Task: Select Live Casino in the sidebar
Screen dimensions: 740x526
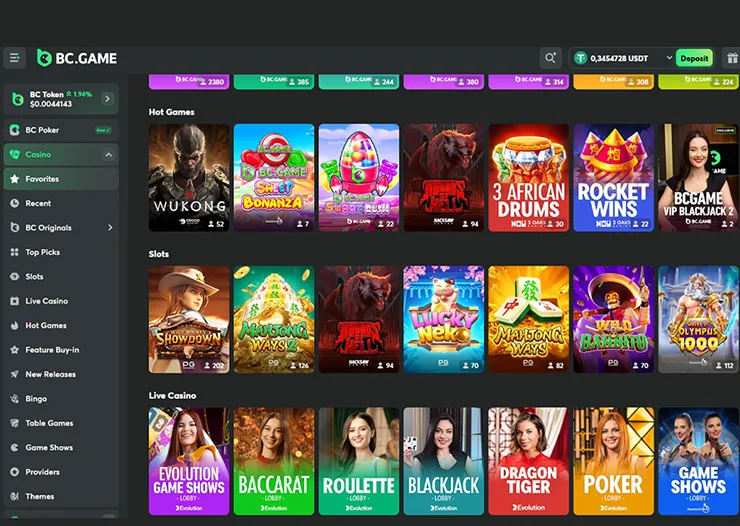Action: [x=61, y=301]
